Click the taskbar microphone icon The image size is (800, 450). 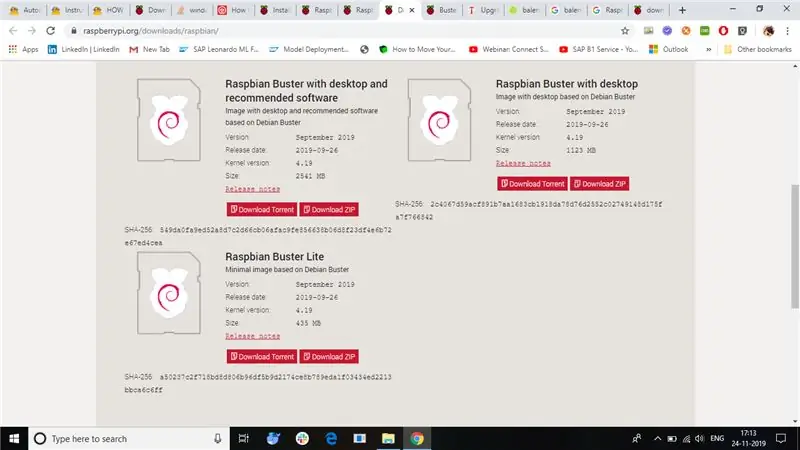(x=217, y=438)
